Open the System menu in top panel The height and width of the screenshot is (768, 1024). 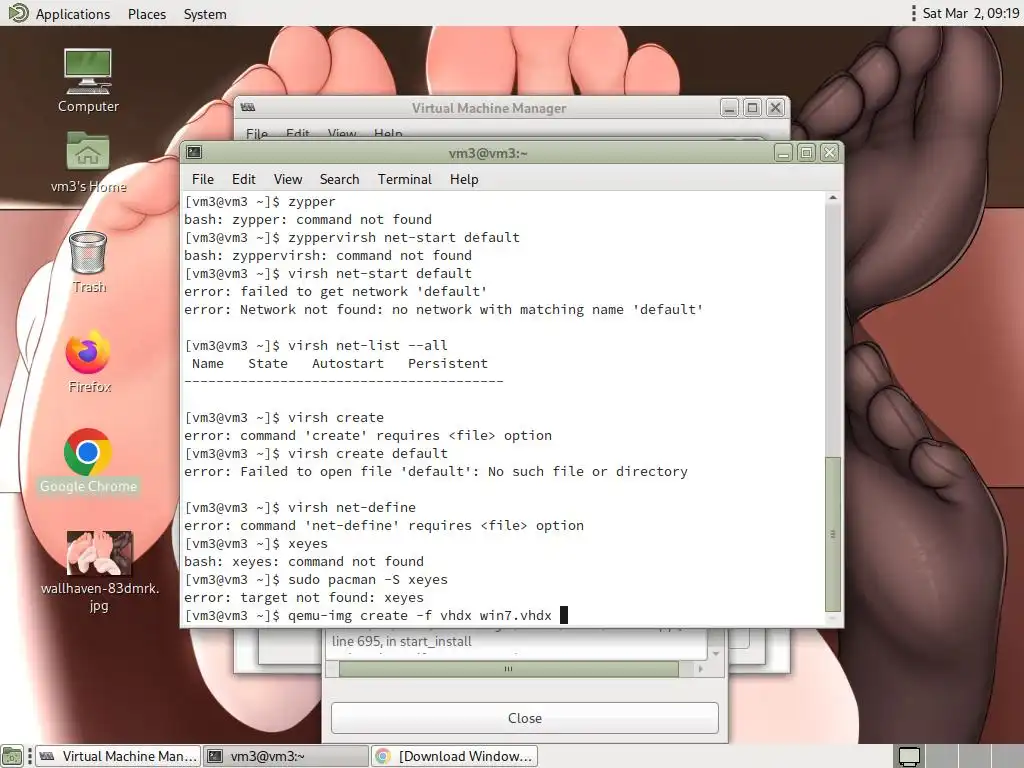coord(205,14)
